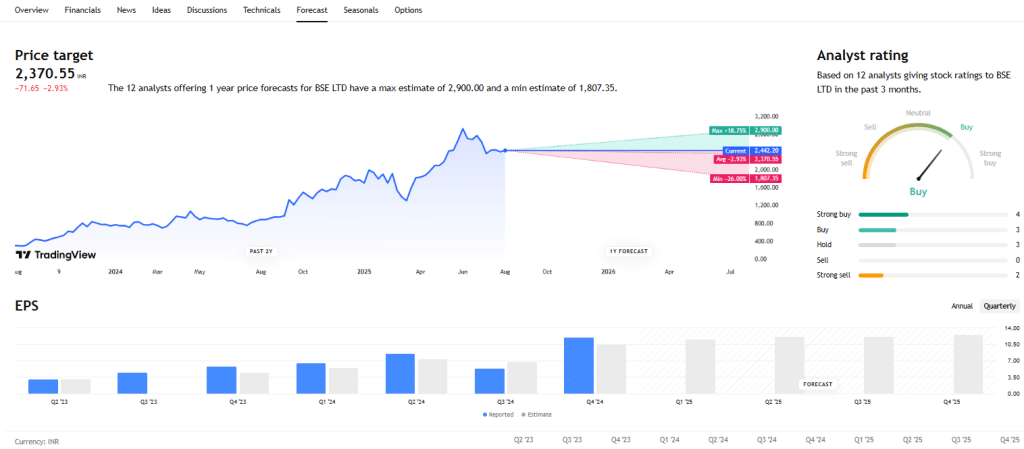Click the Strong buy rating bar
The width and height of the screenshot is (1024, 449).
[932, 214]
